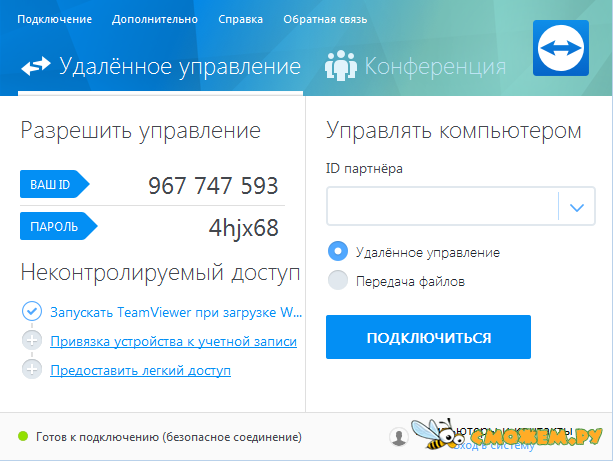Click the Готов к подключению status text

(169, 437)
